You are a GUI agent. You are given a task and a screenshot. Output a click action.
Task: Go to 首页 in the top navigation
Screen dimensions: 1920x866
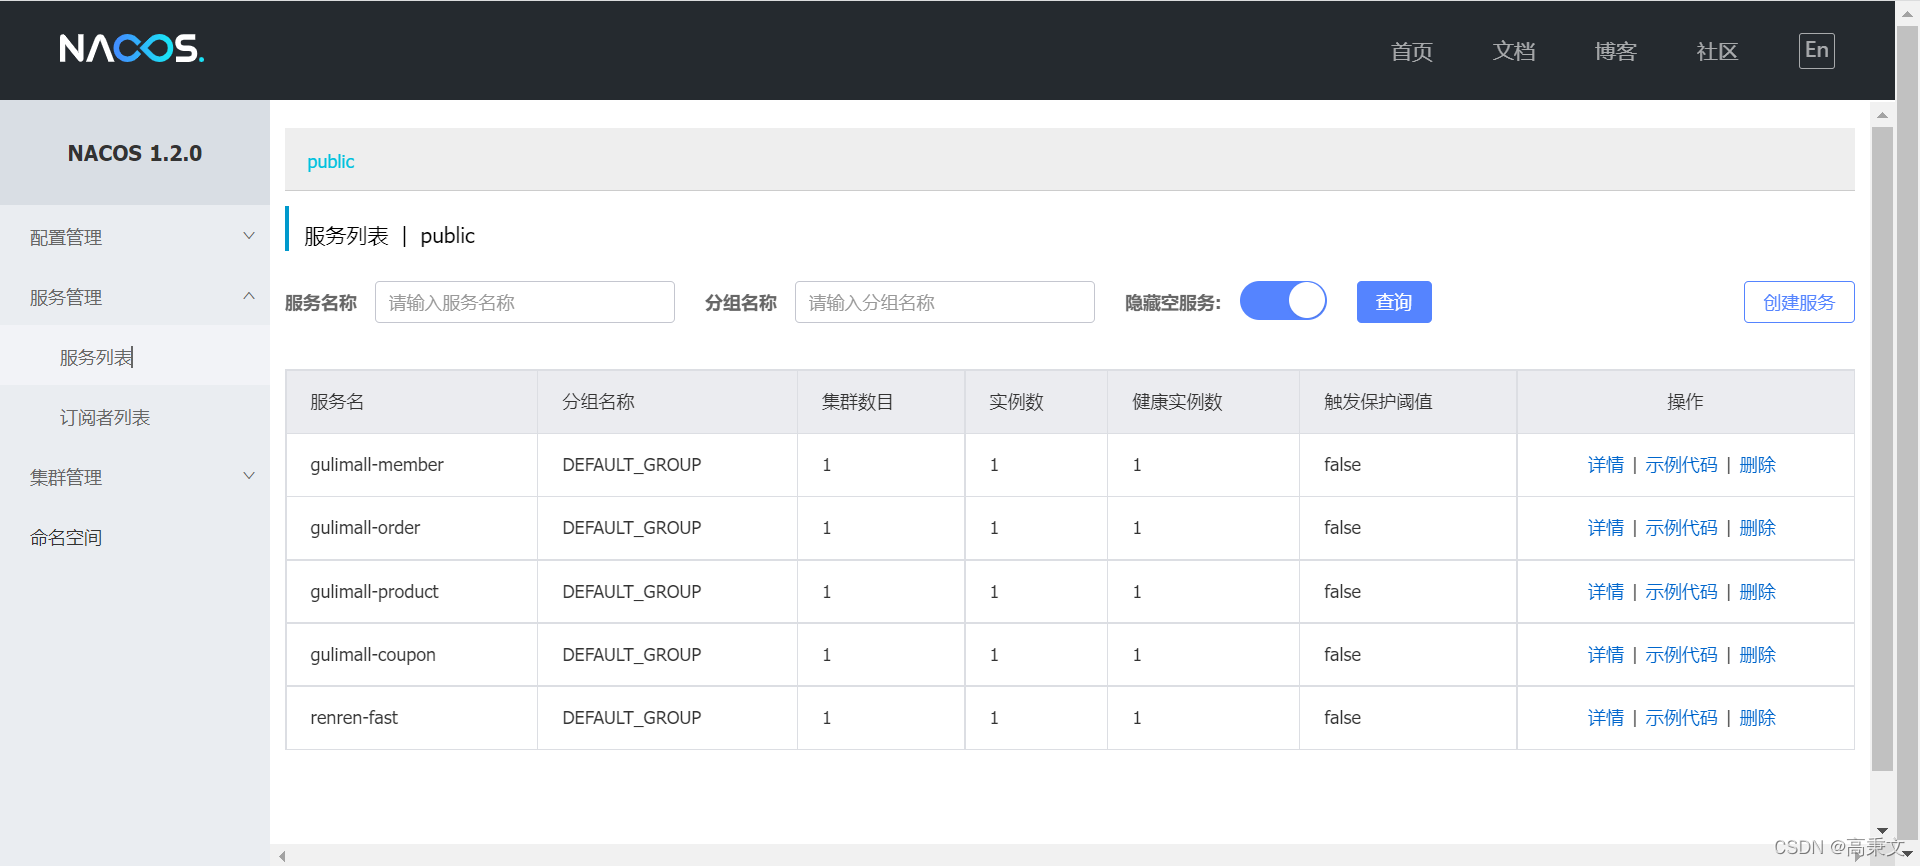1411,51
